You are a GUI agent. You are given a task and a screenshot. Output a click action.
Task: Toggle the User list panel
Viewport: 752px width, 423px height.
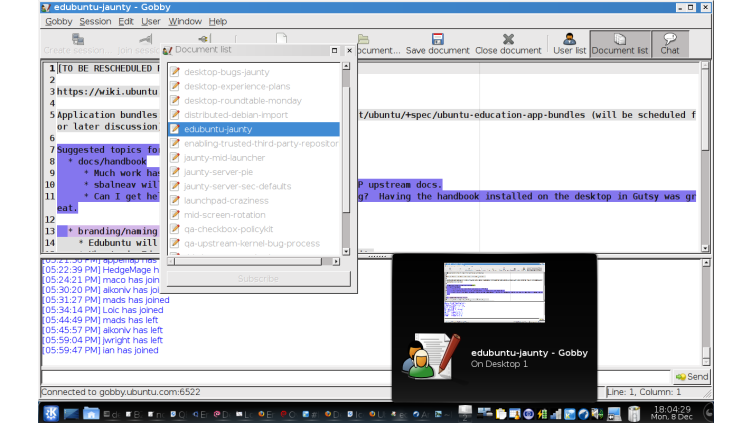[x=569, y=44]
